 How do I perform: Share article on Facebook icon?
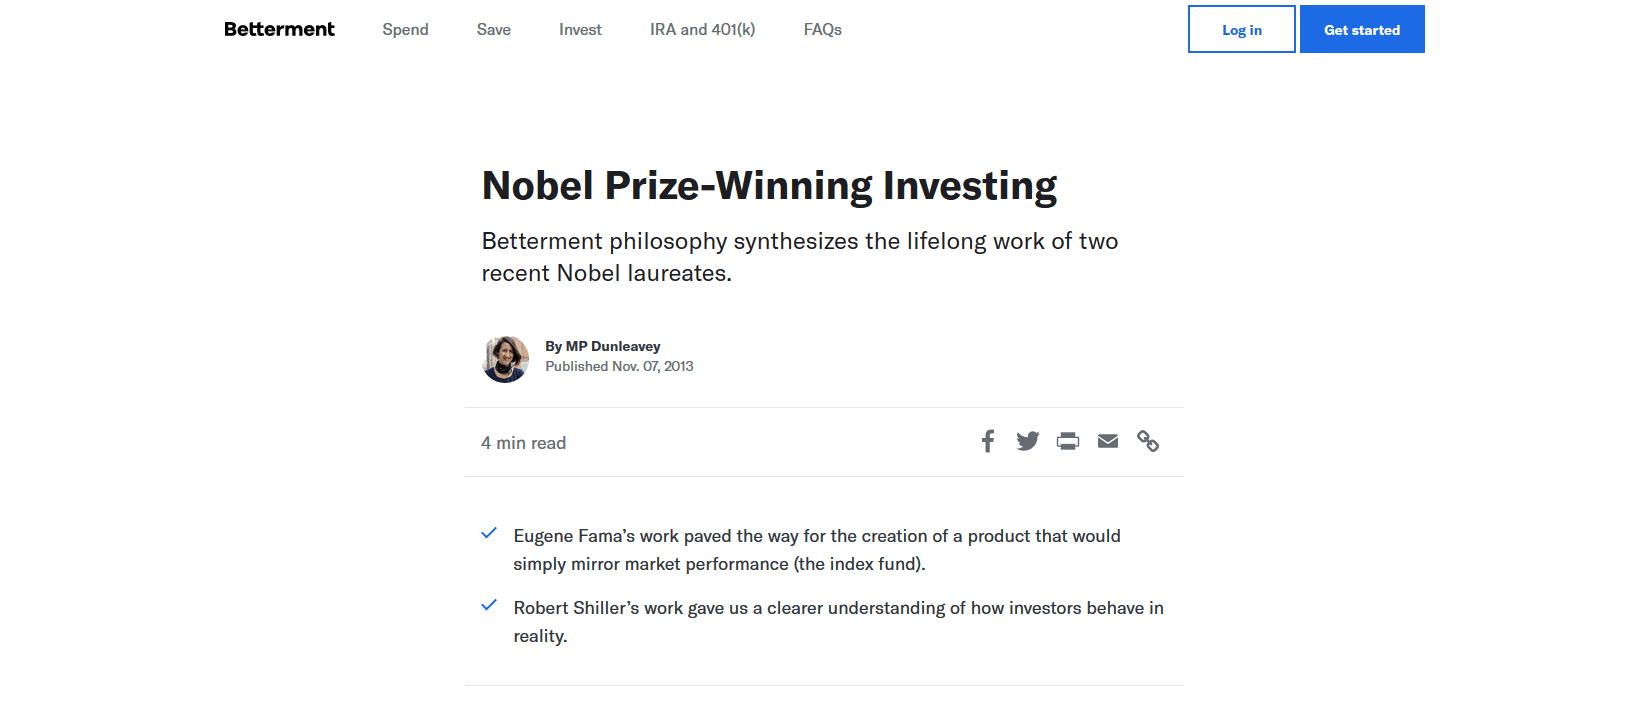click(x=988, y=441)
